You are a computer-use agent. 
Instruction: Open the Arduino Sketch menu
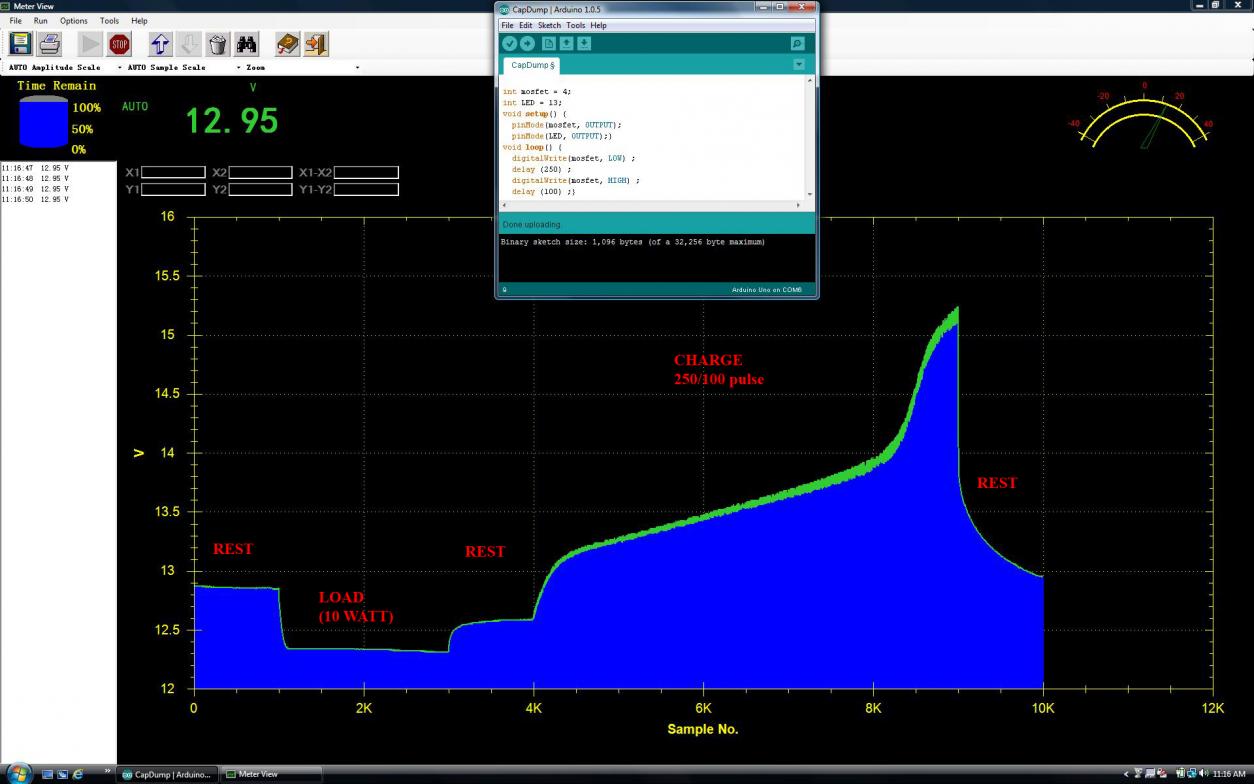[549, 25]
